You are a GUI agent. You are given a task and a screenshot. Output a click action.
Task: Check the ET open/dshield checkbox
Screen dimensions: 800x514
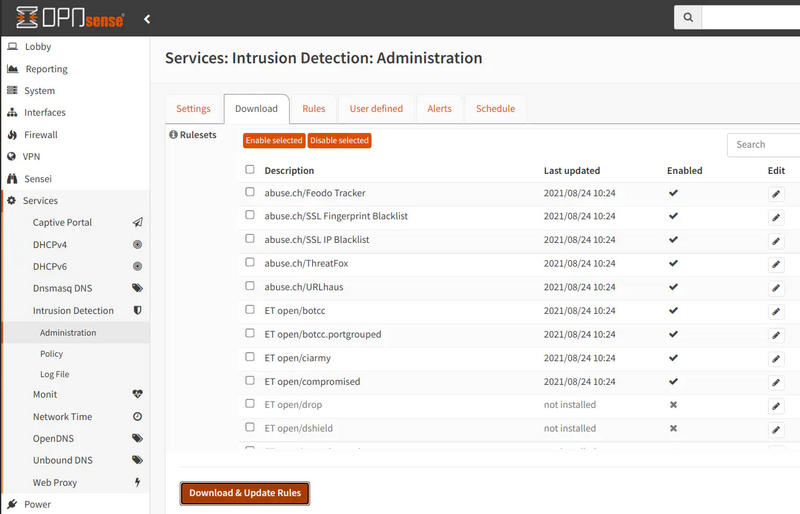tap(249, 427)
